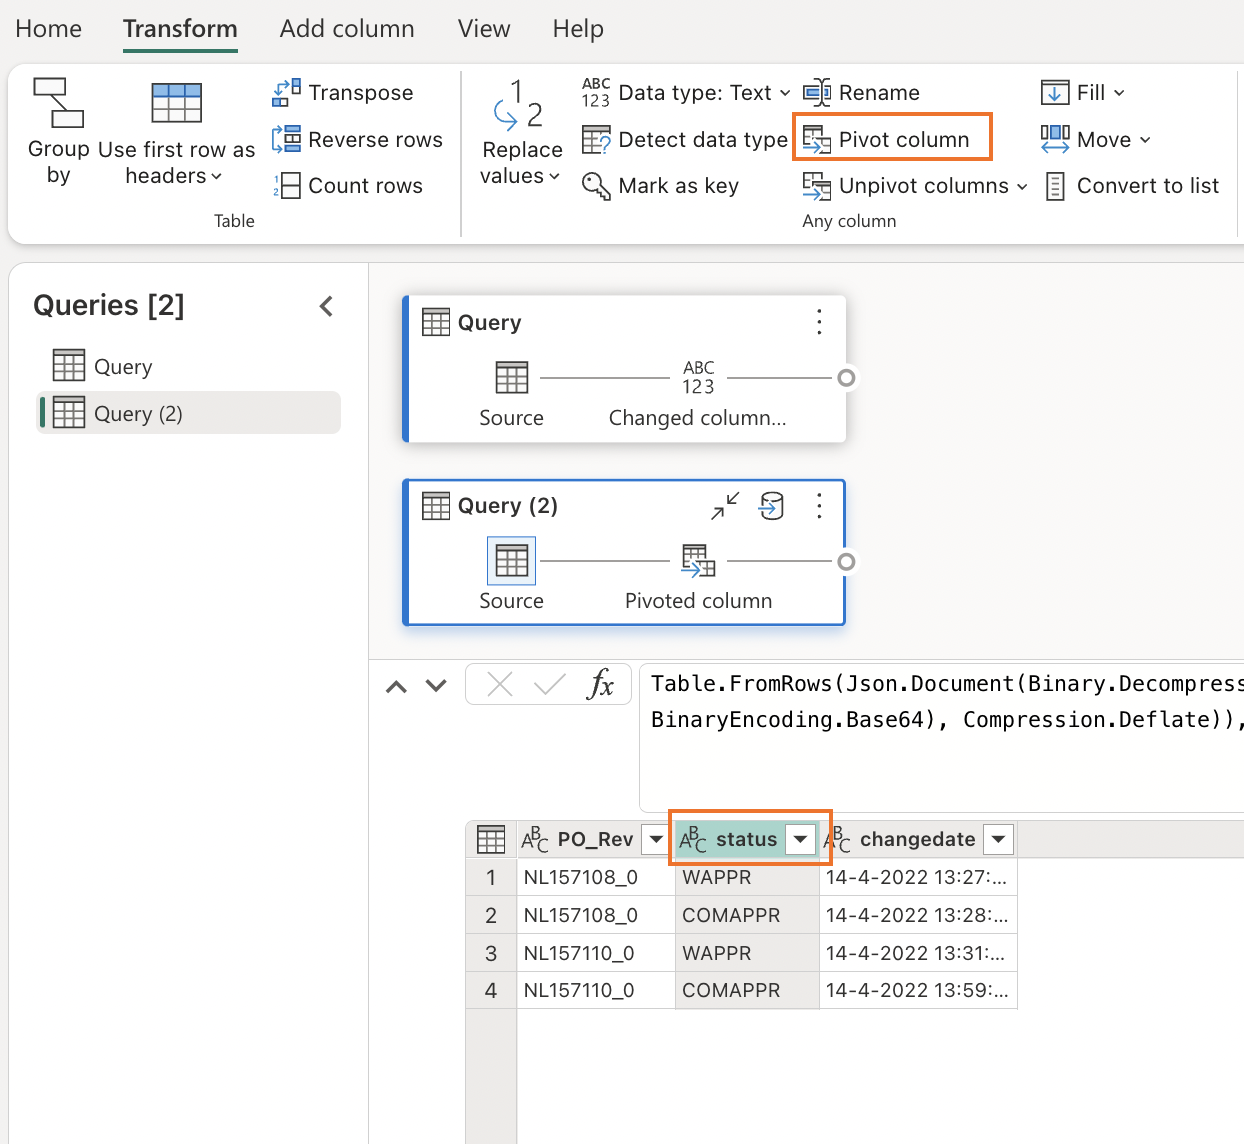Open the more options menu on Query card
This screenshot has width=1244, height=1144.
[819, 321]
